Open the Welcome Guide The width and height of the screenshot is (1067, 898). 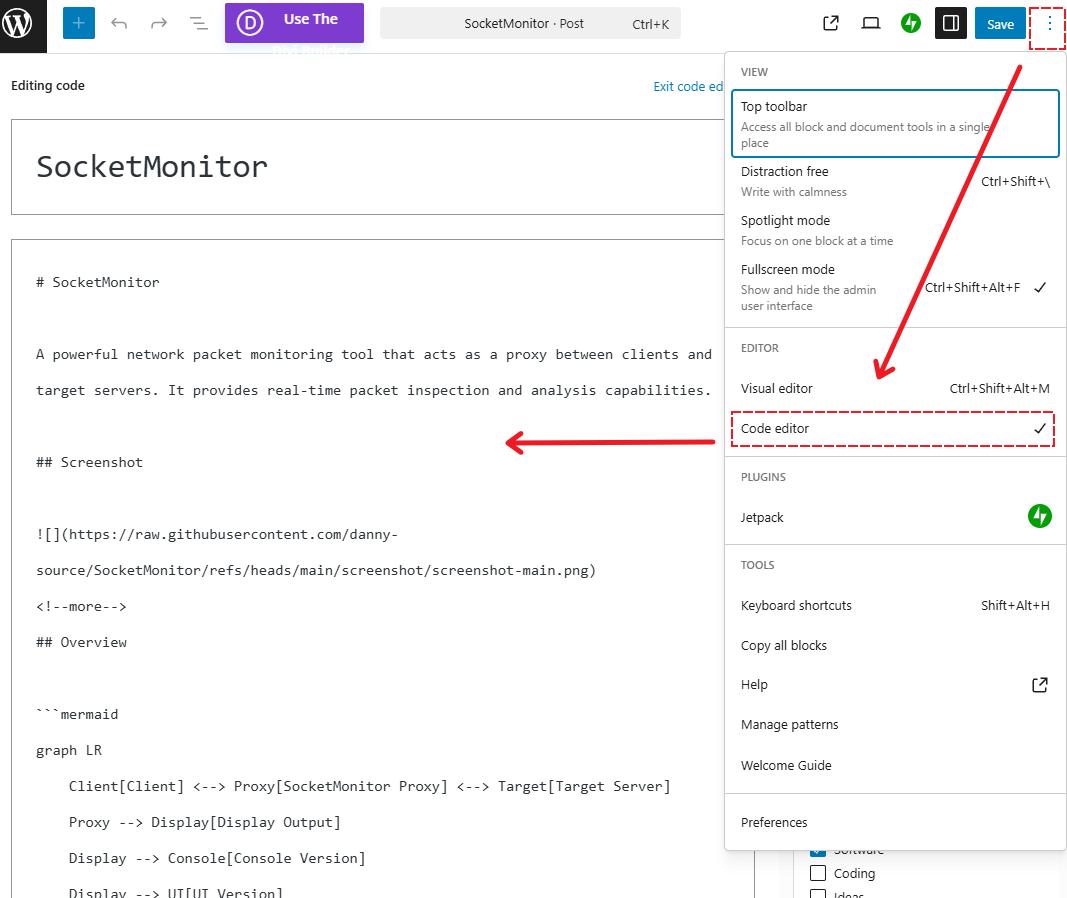(895, 765)
